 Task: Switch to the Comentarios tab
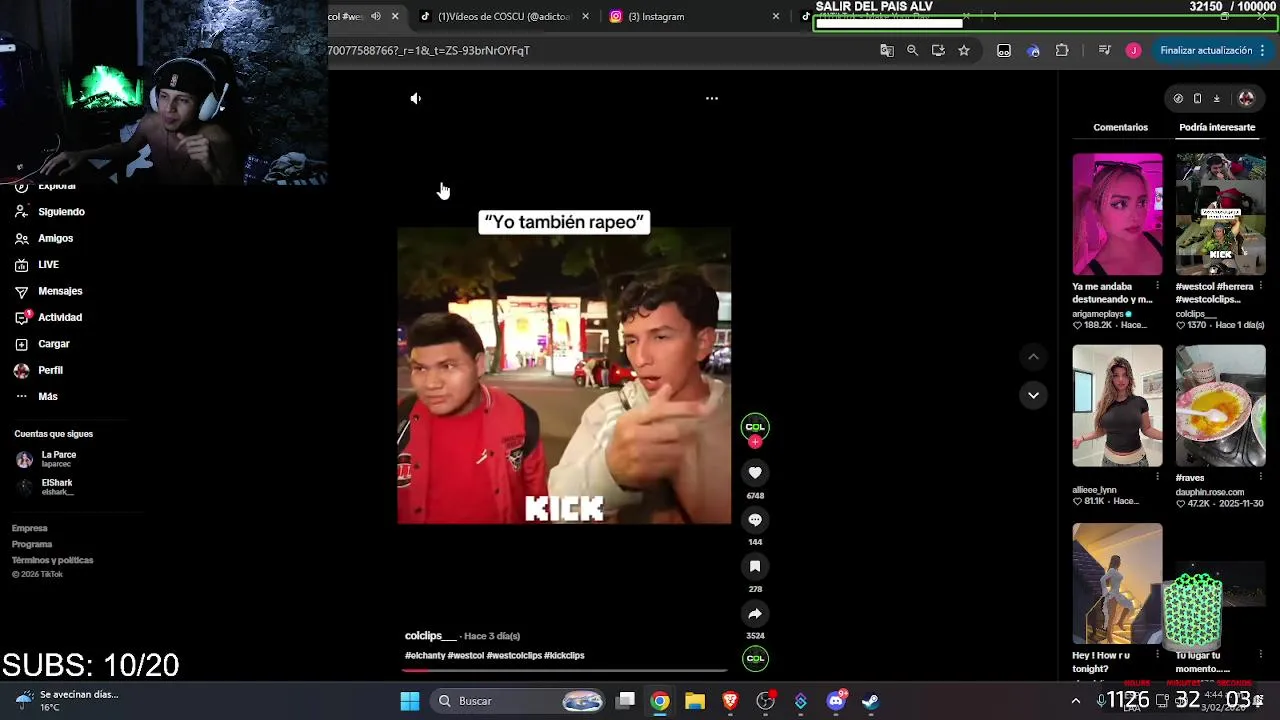(1120, 127)
